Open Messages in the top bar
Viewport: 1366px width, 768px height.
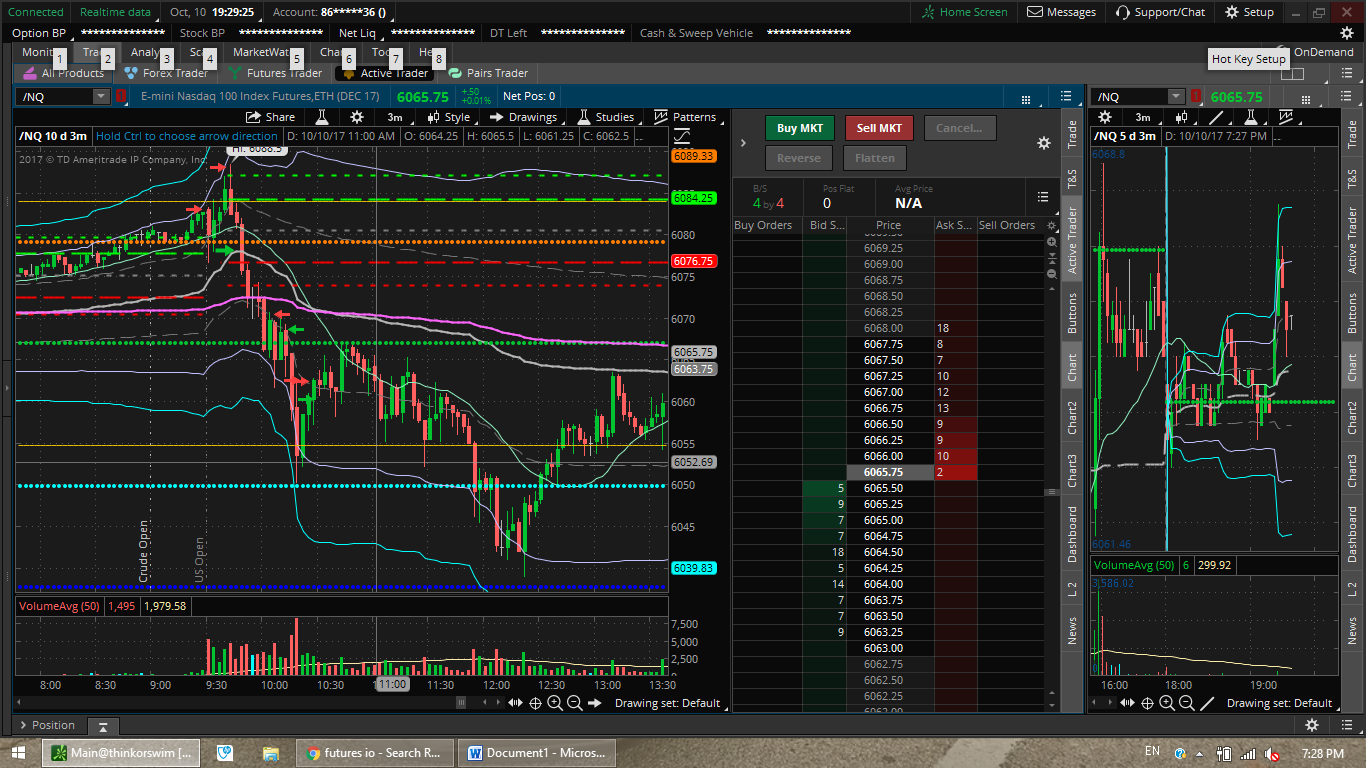coord(1062,12)
